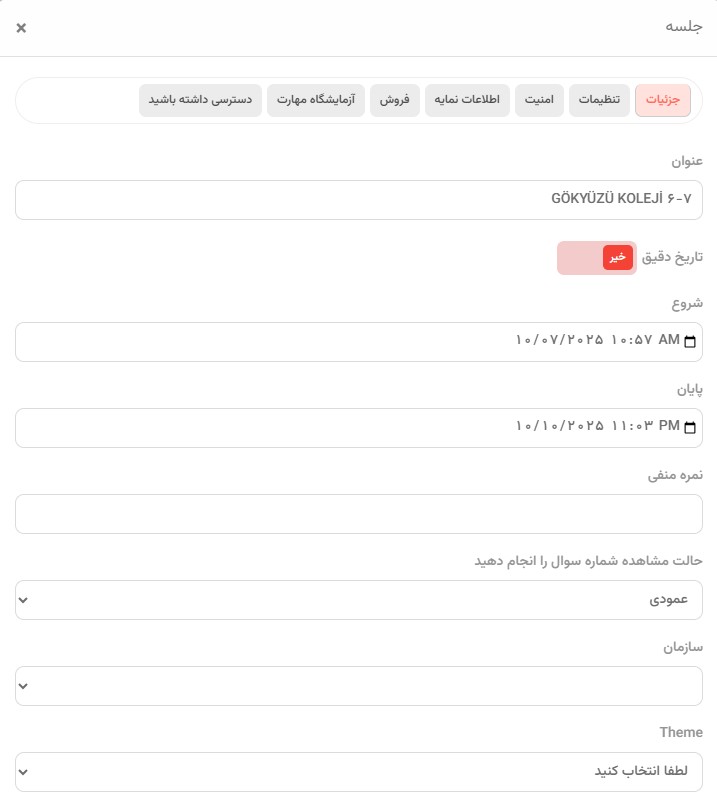
Task: Select the فروش tab
Action: pyautogui.click(x=395, y=100)
